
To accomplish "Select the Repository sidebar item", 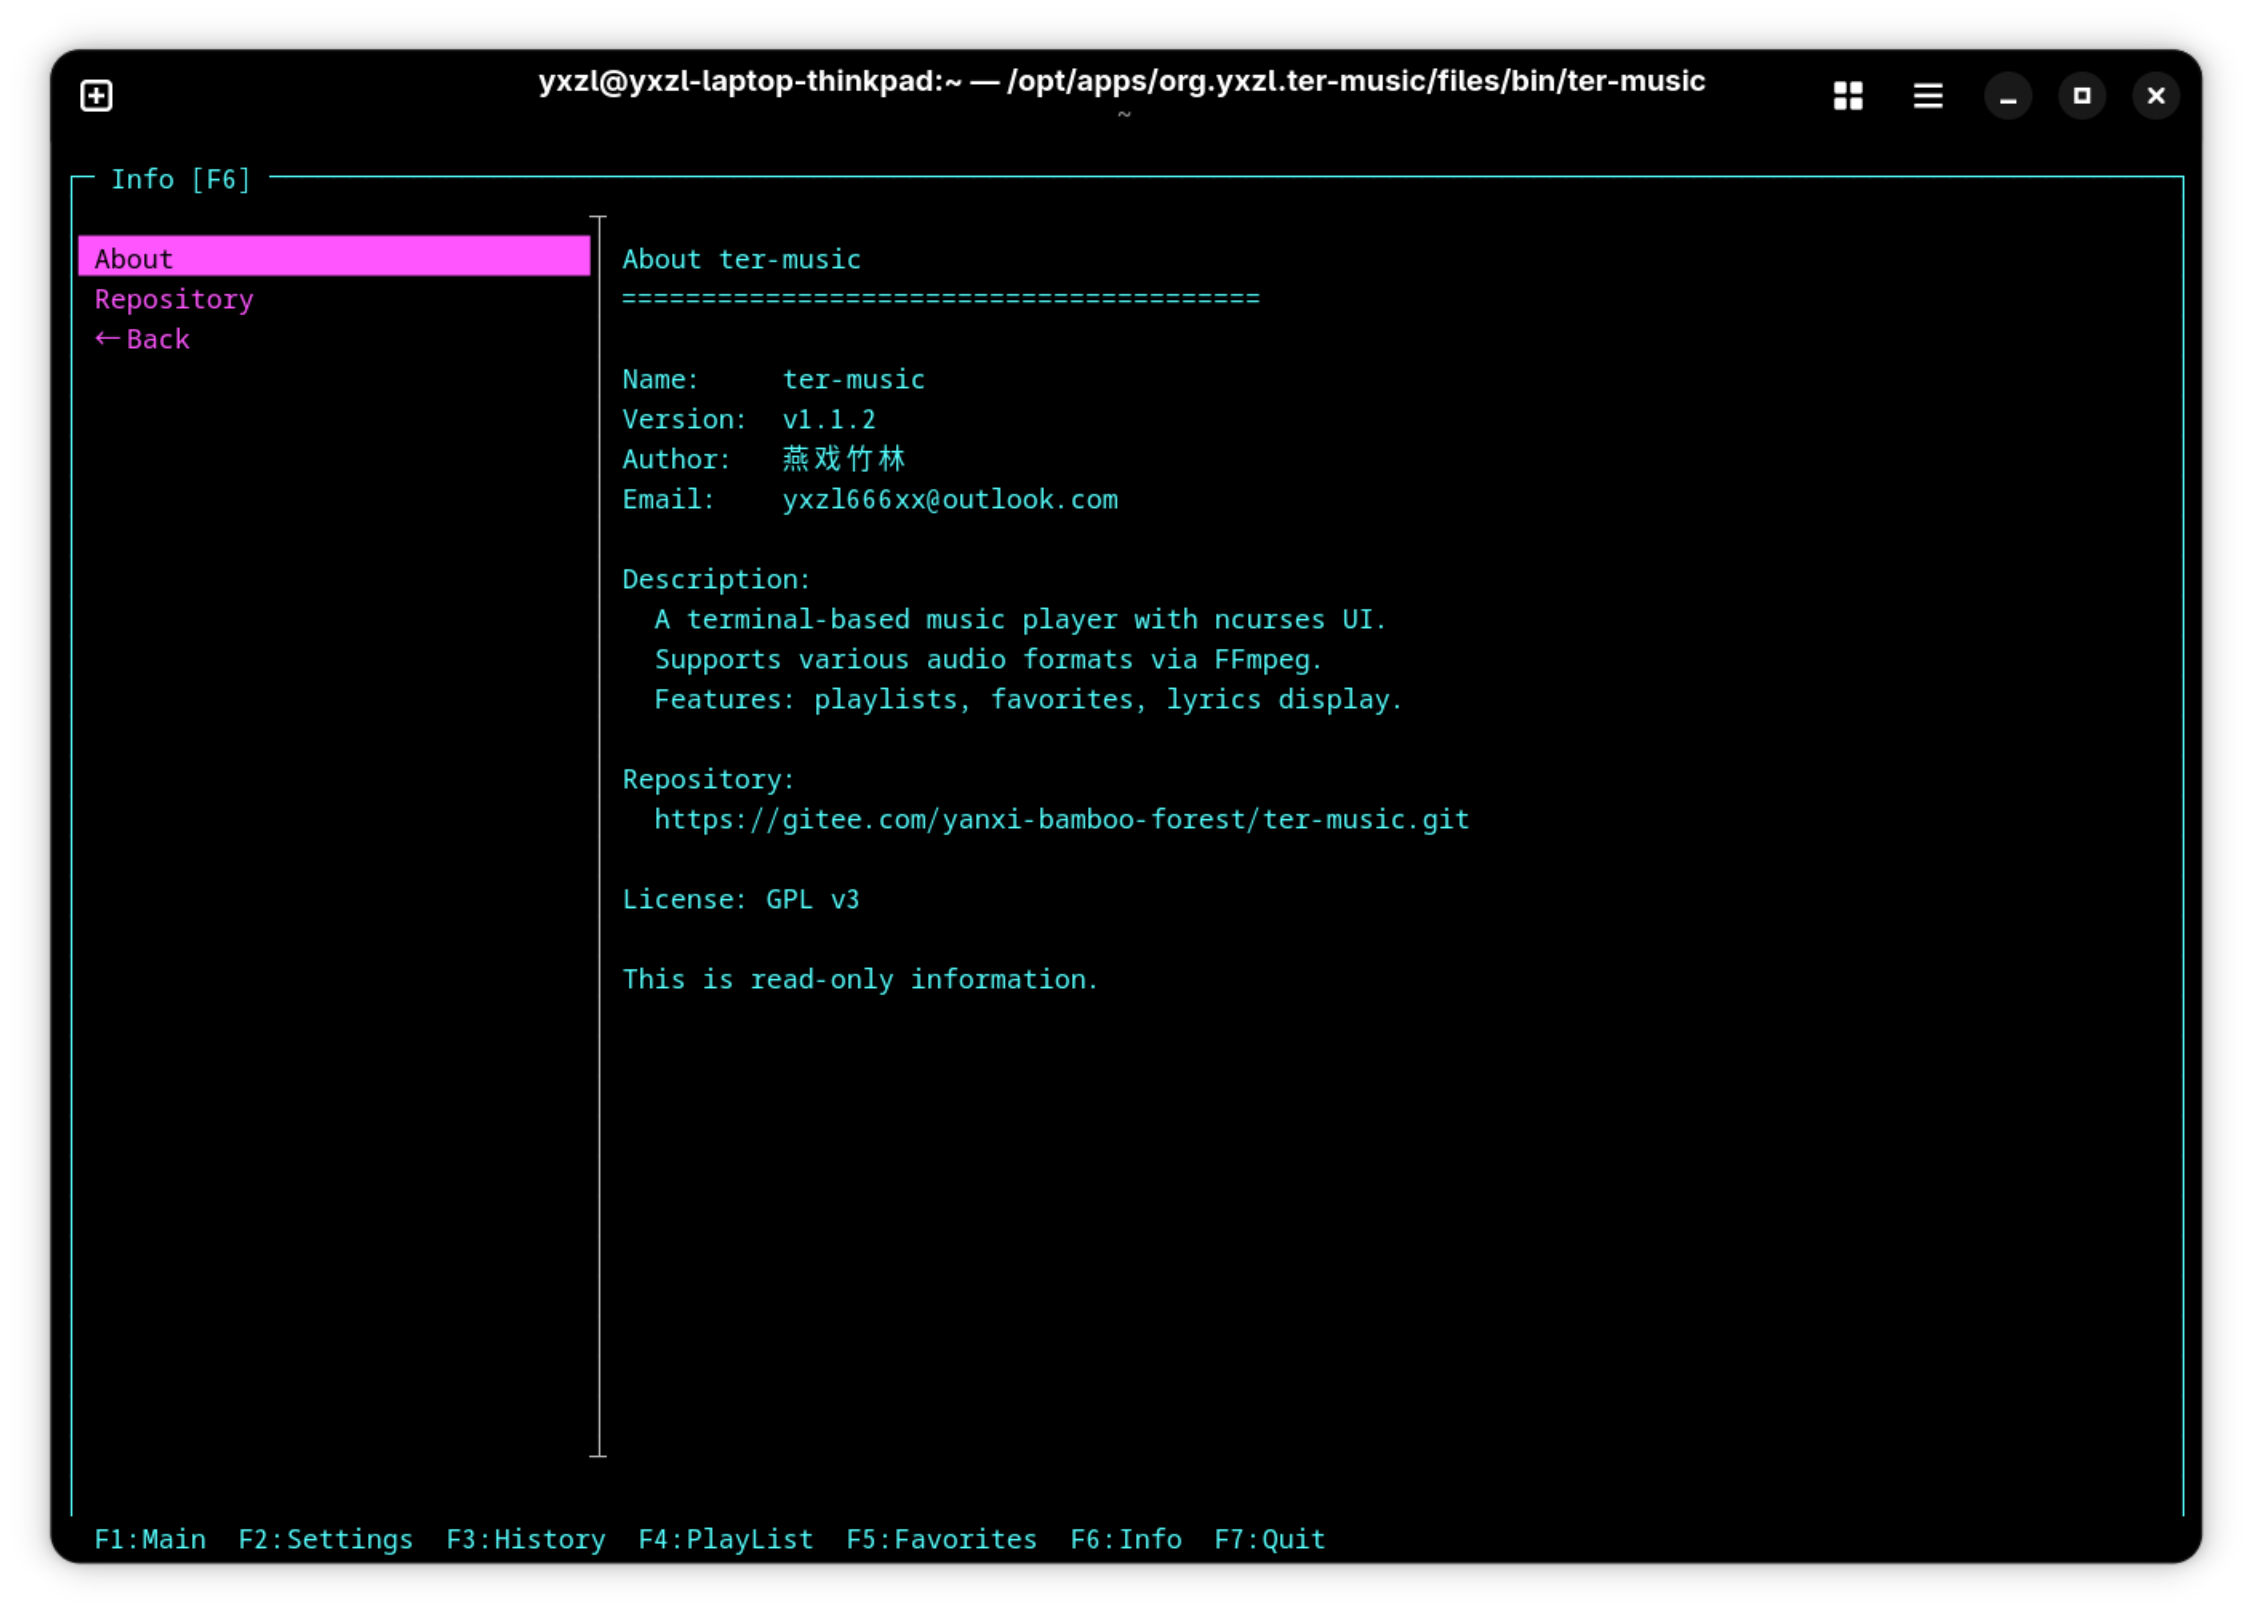I will pyautogui.click(x=173, y=299).
